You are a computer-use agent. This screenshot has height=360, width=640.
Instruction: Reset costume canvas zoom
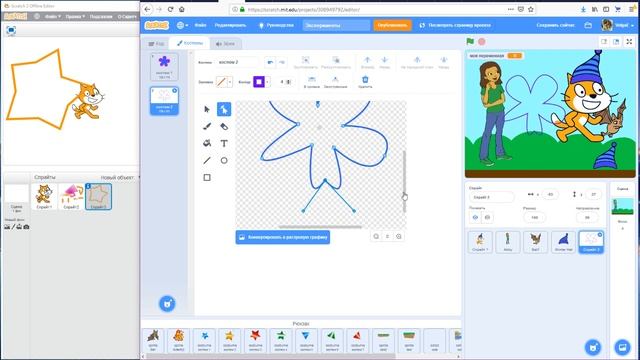pos(387,236)
